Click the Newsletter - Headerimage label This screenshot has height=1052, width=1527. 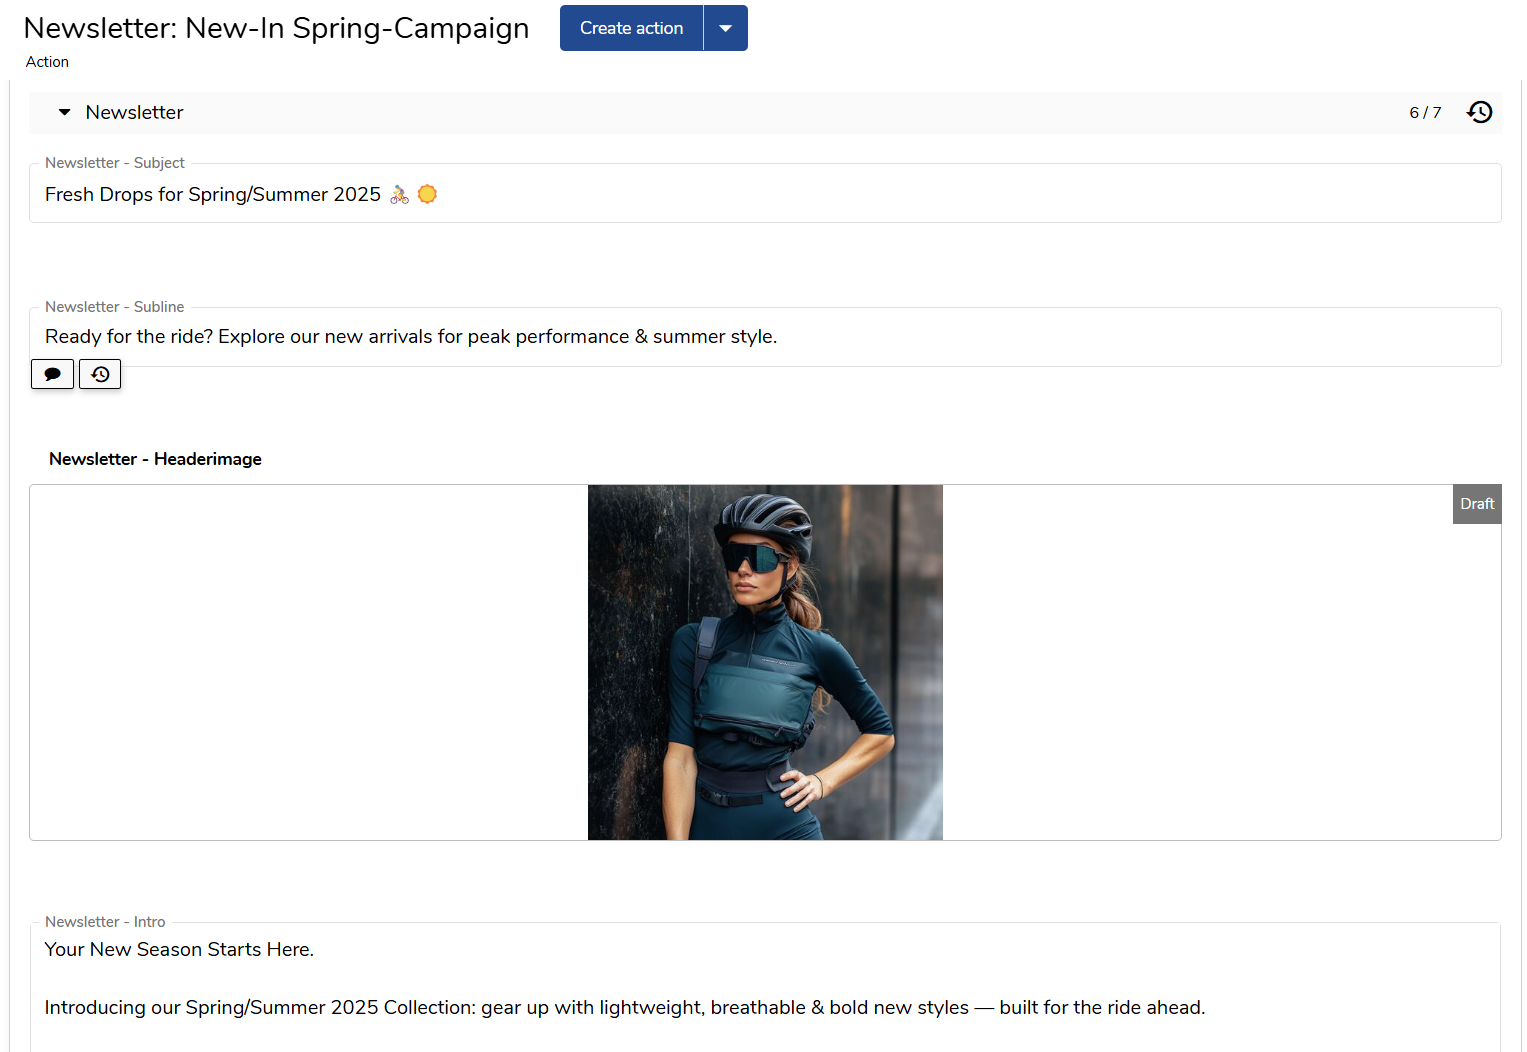pos(155,459)
